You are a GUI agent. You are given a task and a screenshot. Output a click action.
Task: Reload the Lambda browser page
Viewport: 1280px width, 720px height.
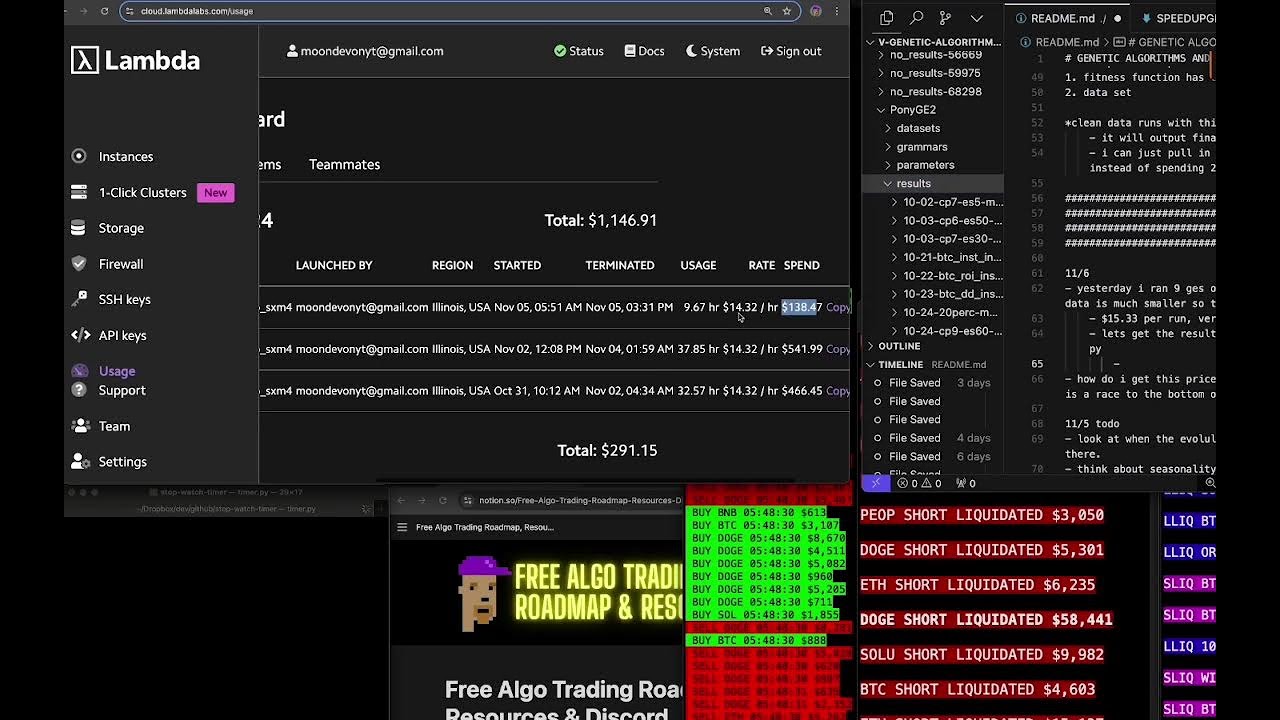(x=104, y=11)
